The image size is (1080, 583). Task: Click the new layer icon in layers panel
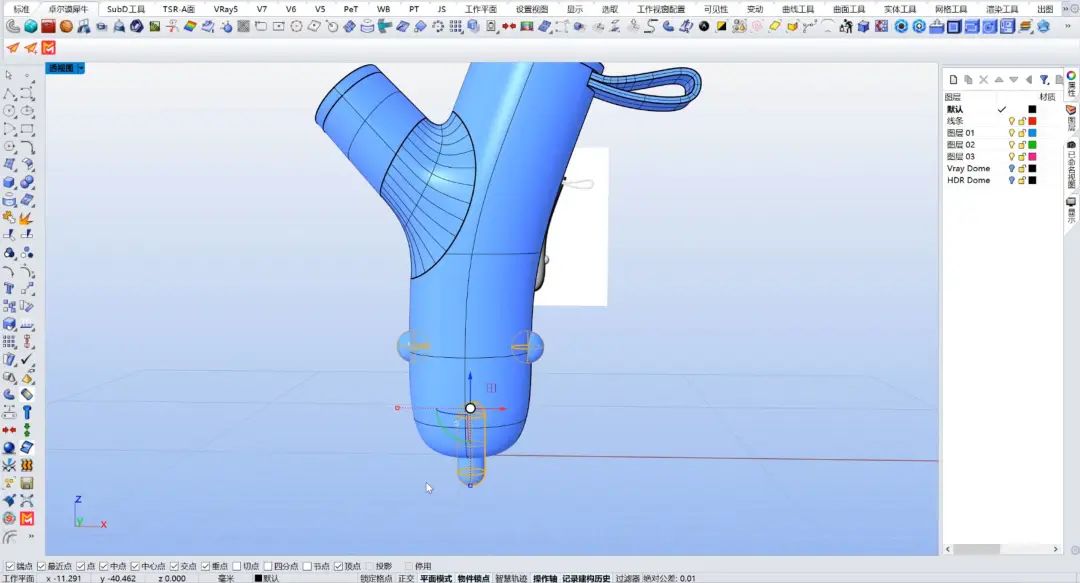coord(954,80)
